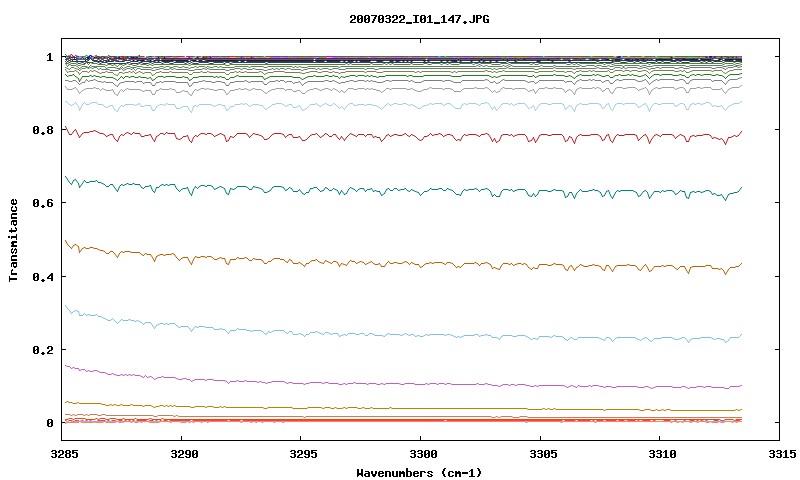Click the x-axis tick label 3310
The height and width of the screenshot is (480, 800).
click(662, 454)
